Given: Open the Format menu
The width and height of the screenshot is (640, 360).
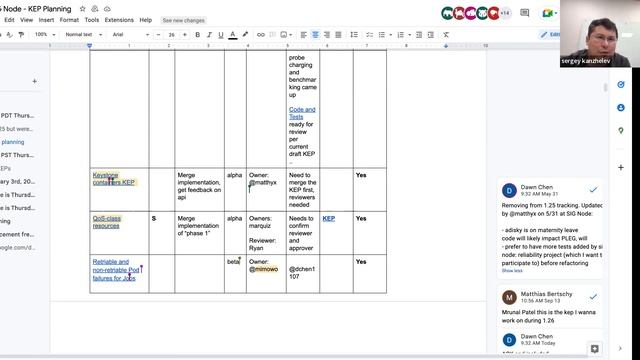Looking at the screenshot, I should [69, 20].
